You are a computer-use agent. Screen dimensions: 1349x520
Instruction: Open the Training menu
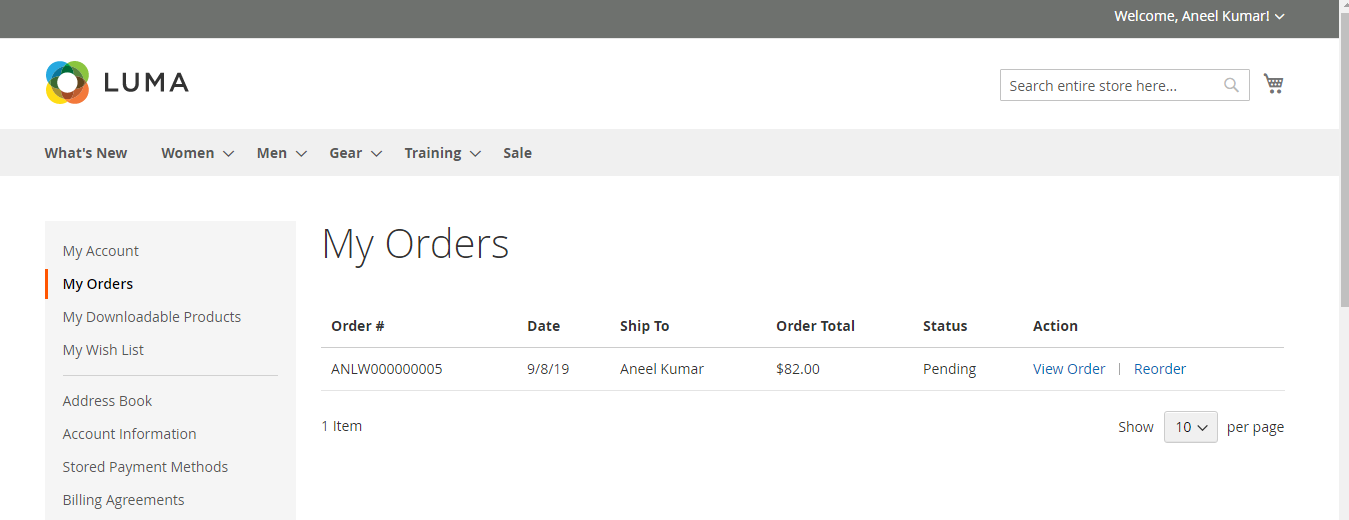442,153
